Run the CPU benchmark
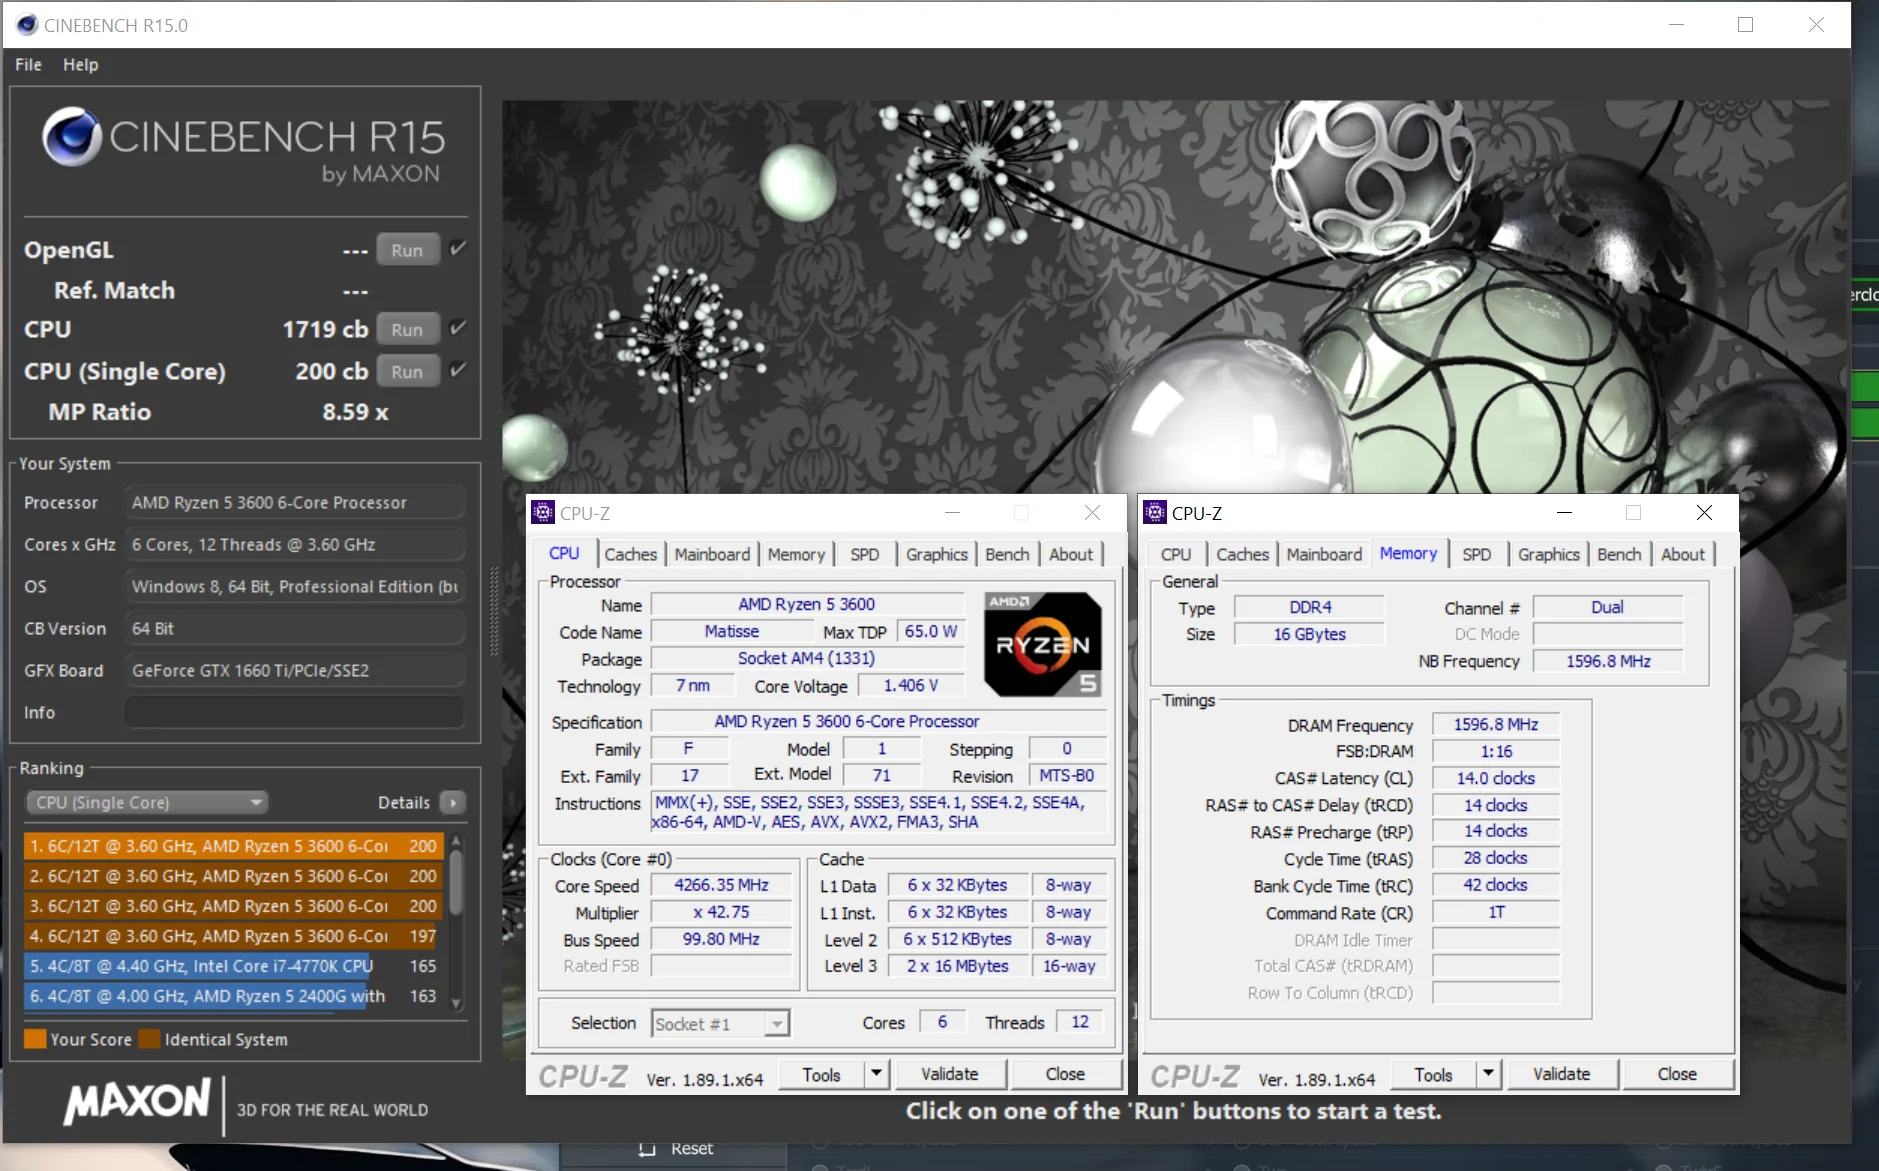The image size is (1879, 1171). 408,329
